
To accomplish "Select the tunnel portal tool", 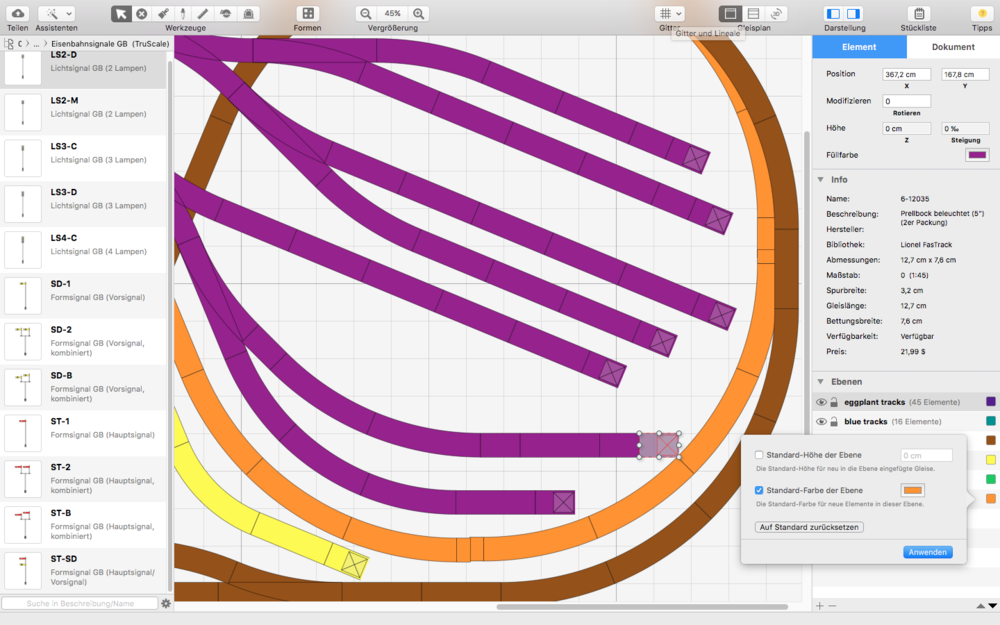I will (x=248, y=13).
